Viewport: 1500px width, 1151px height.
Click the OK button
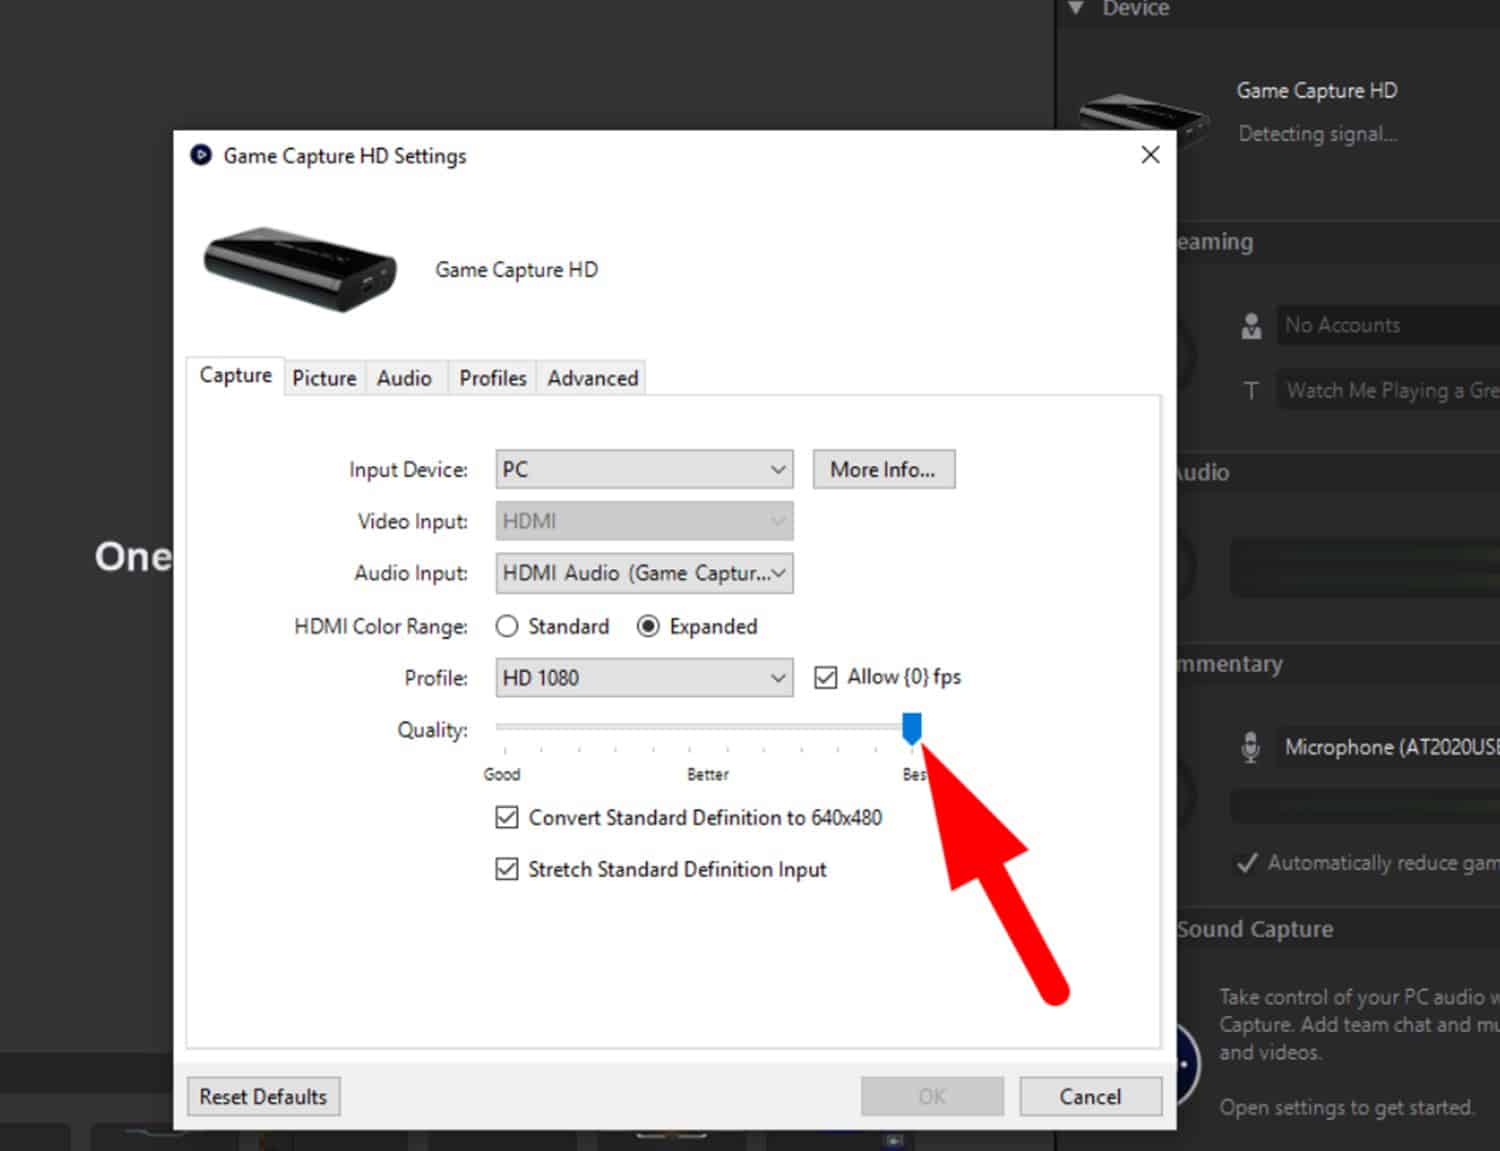pos(932,1096)
